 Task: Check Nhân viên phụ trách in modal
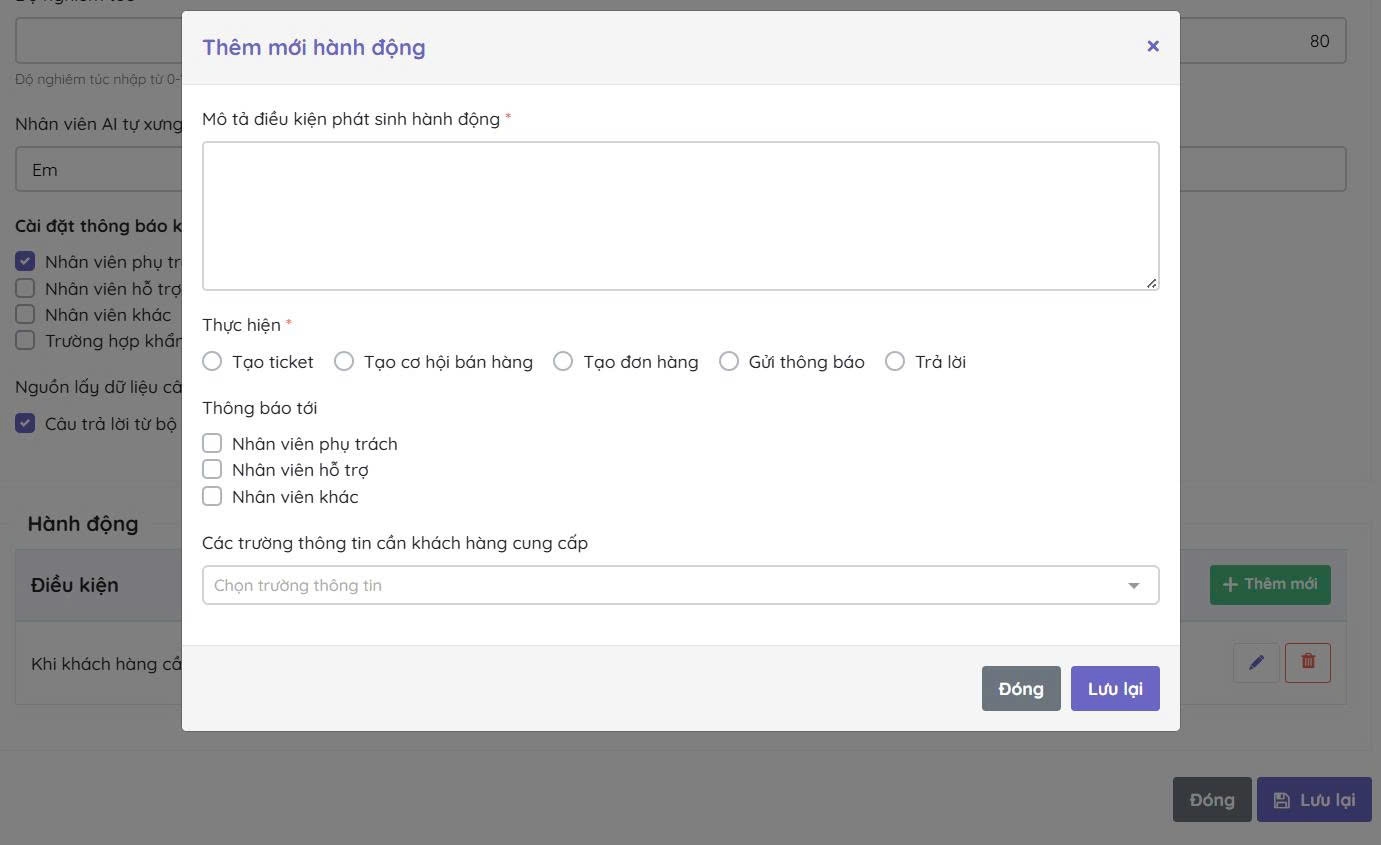coord(212,443)
